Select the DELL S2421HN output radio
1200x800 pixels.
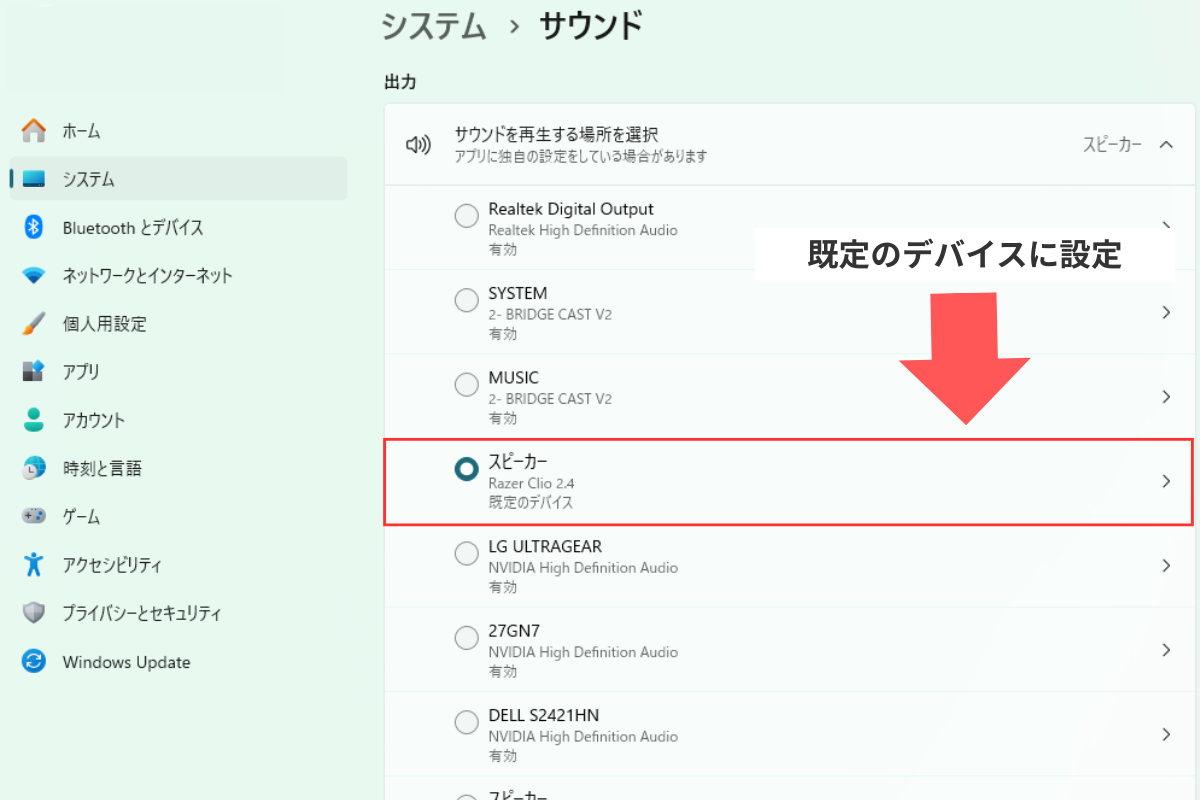coord(466,722)
